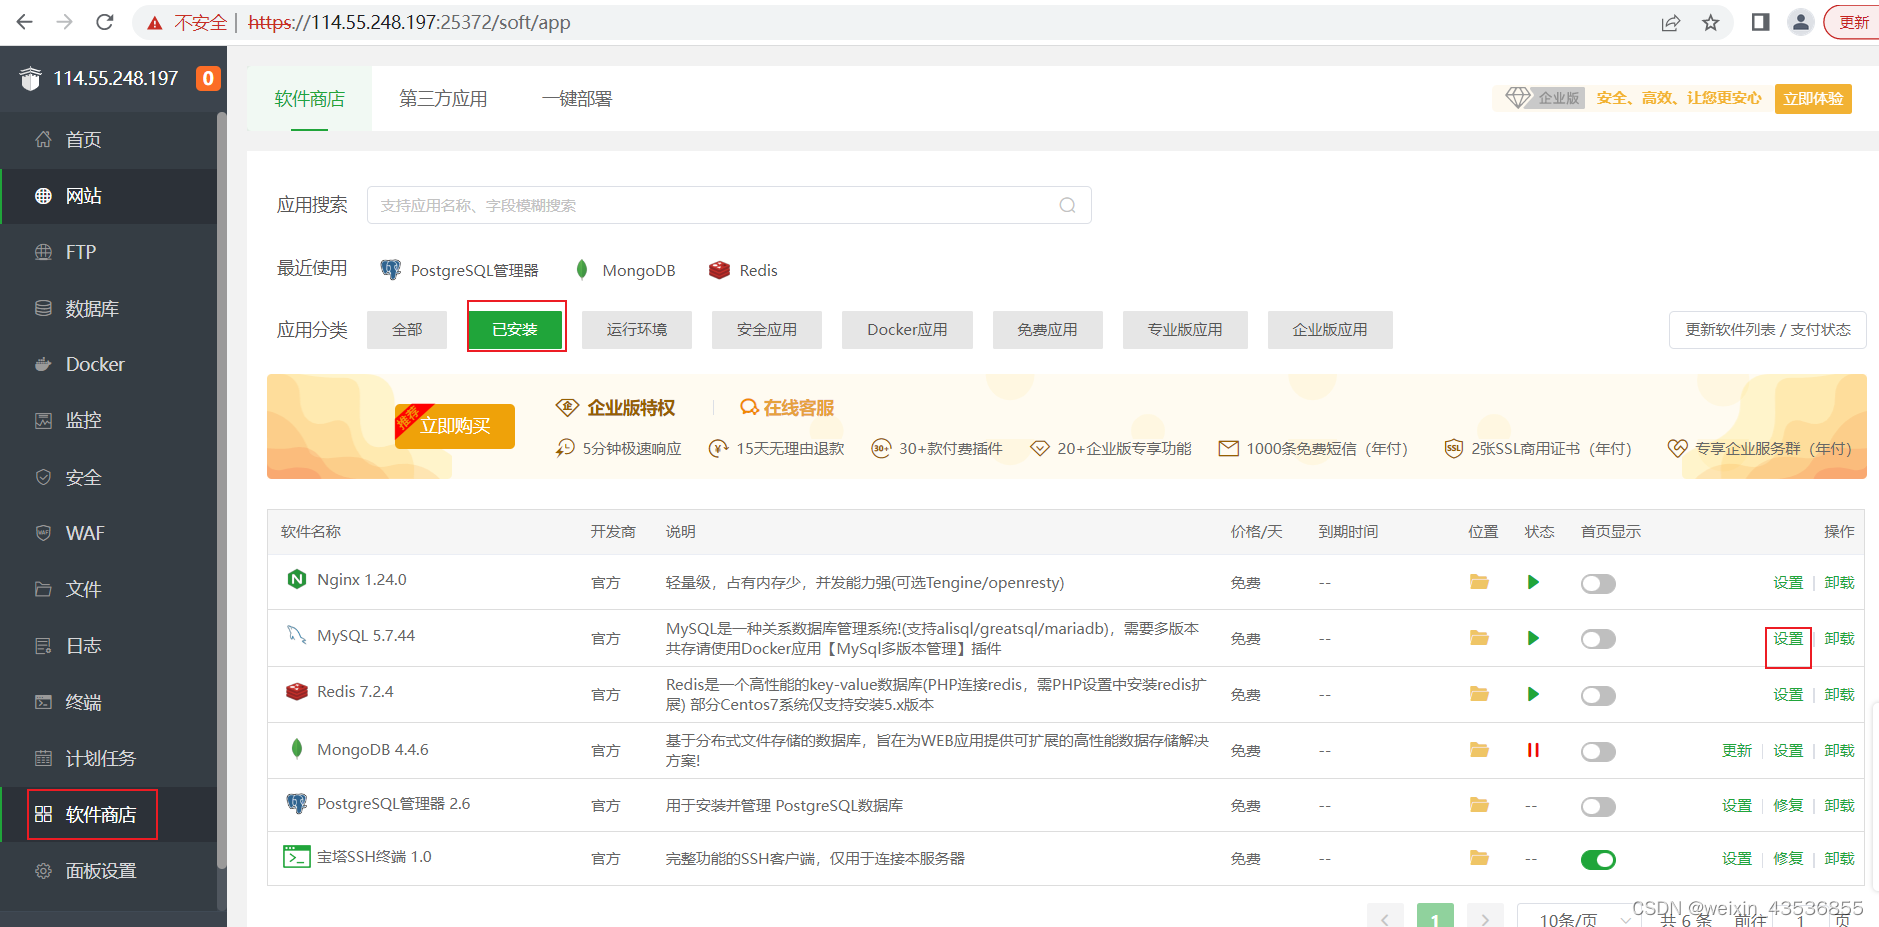Select the 运行环境 category filter
The height and width of the screenshot is (927, 1879).
(x=637, y=330)
